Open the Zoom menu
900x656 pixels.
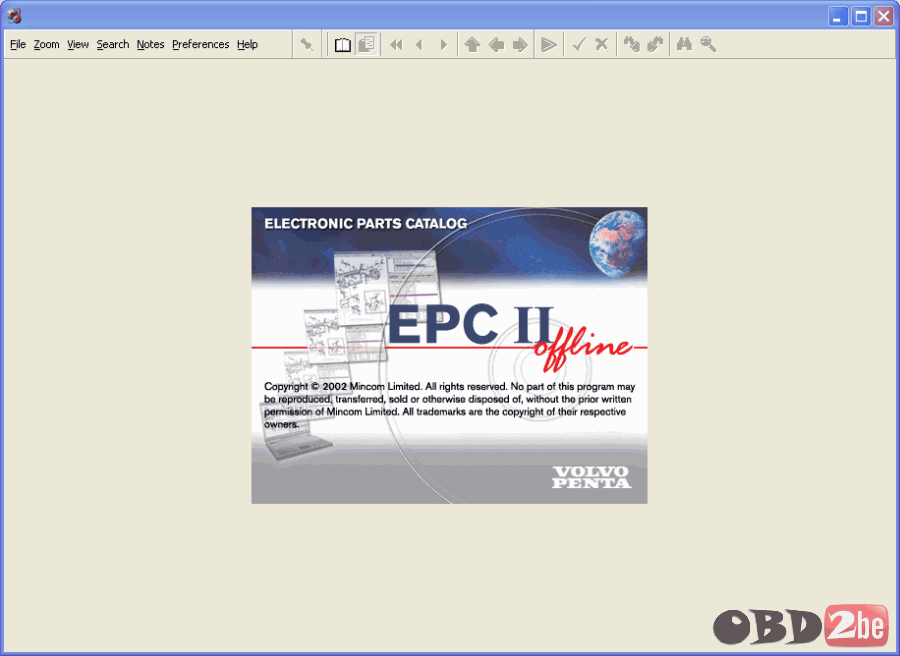pos(46,44)
